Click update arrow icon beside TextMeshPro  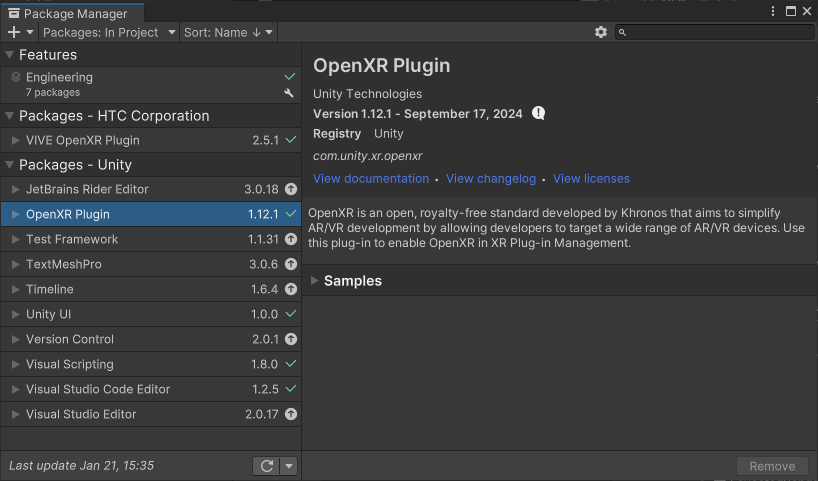(x=291, y=264)
